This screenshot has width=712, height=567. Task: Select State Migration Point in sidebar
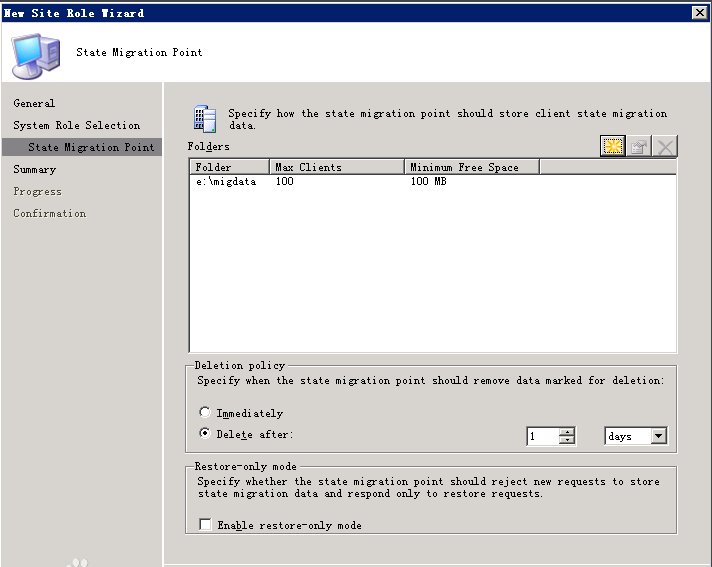click(x=91, y=147)
